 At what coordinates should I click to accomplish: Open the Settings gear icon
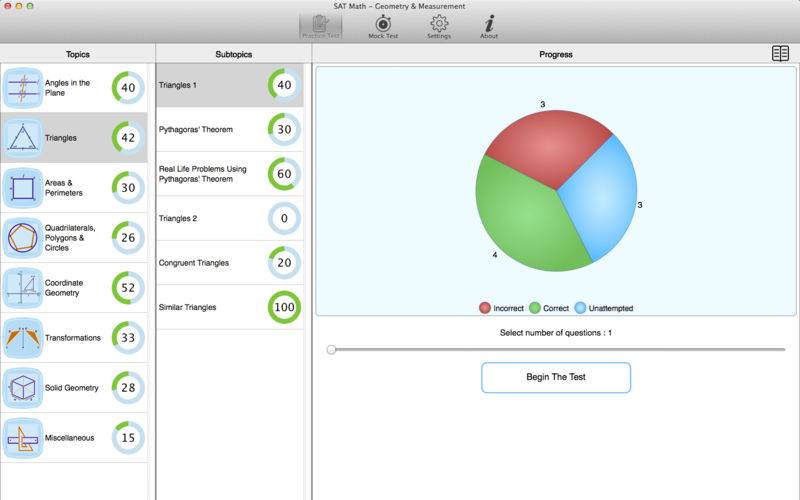(x=439, y=27)
